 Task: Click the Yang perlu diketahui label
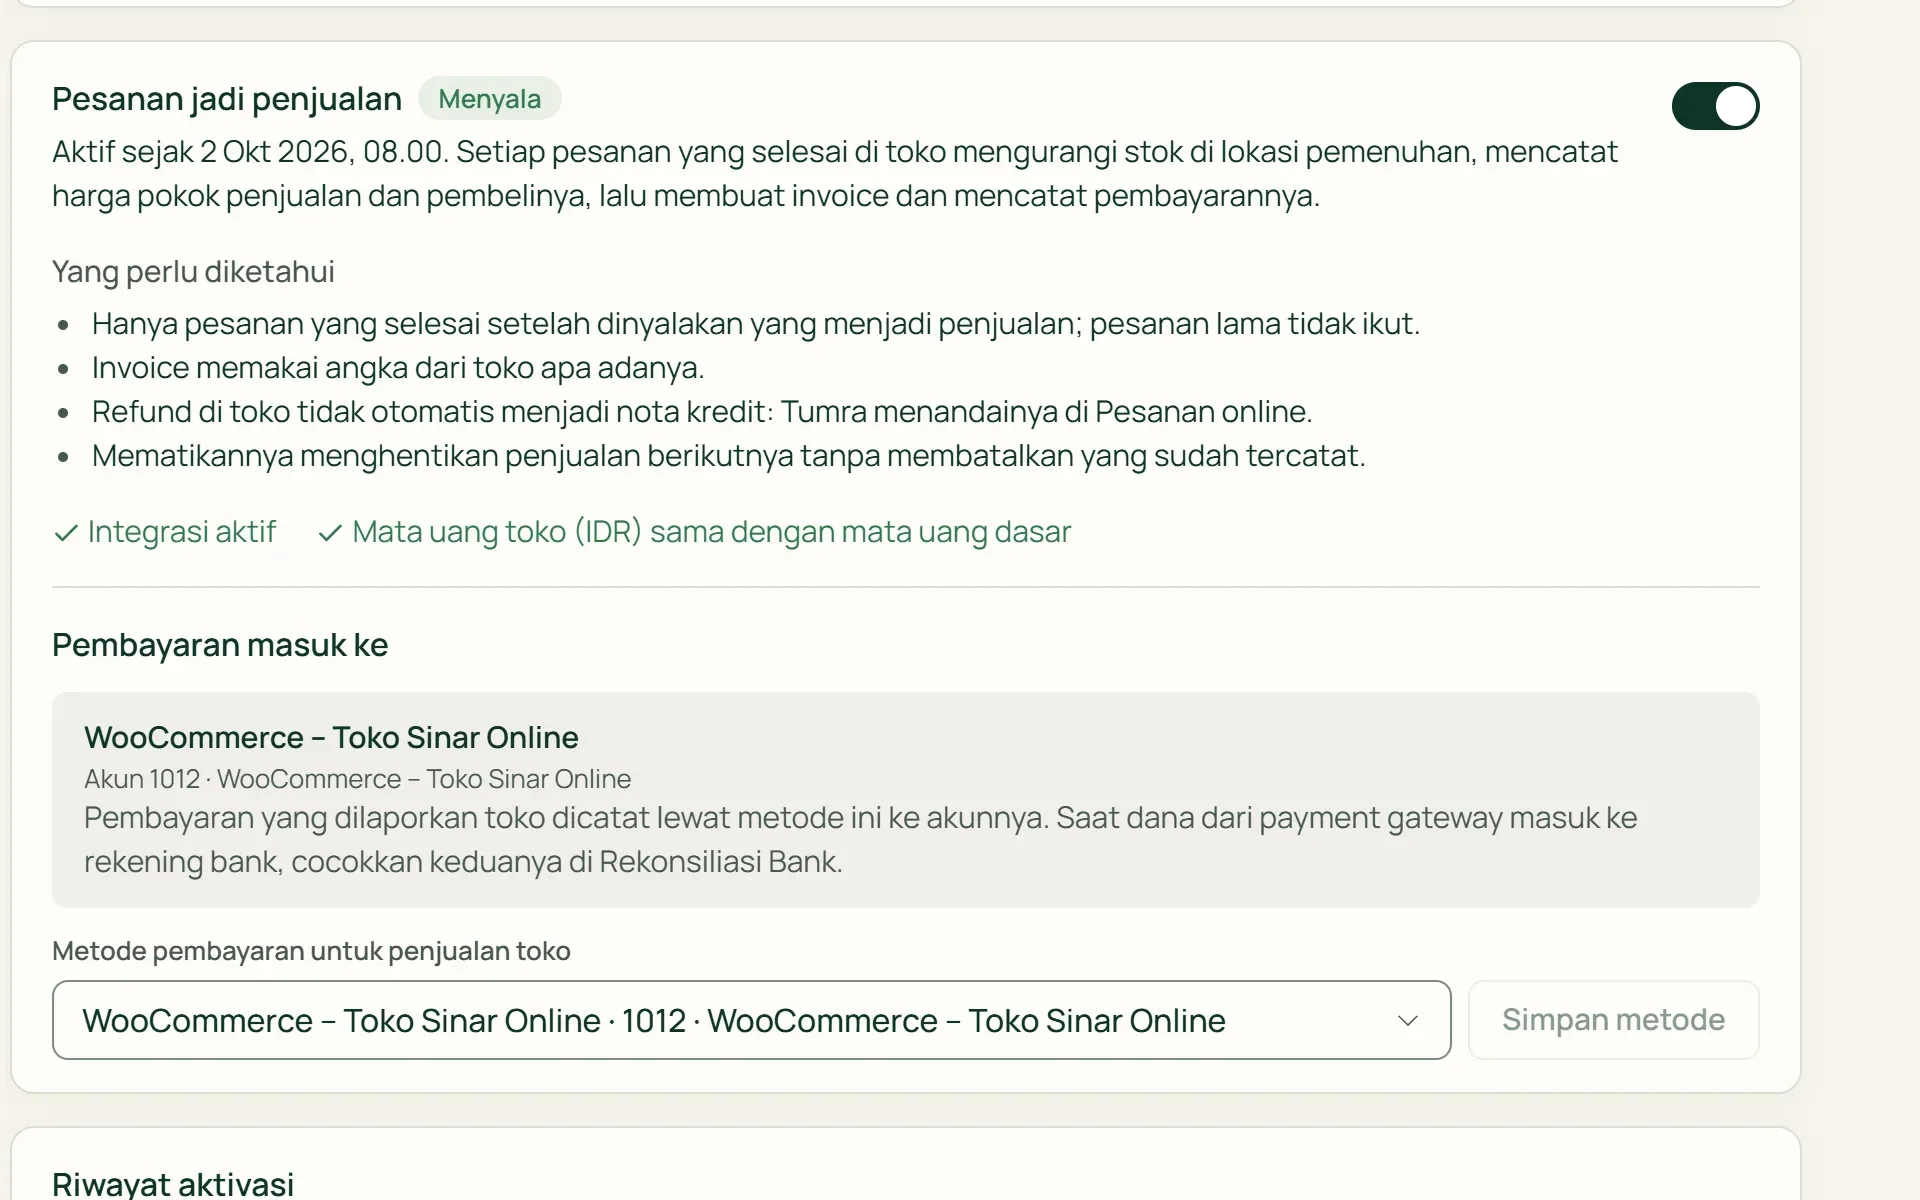pos(193,271)
